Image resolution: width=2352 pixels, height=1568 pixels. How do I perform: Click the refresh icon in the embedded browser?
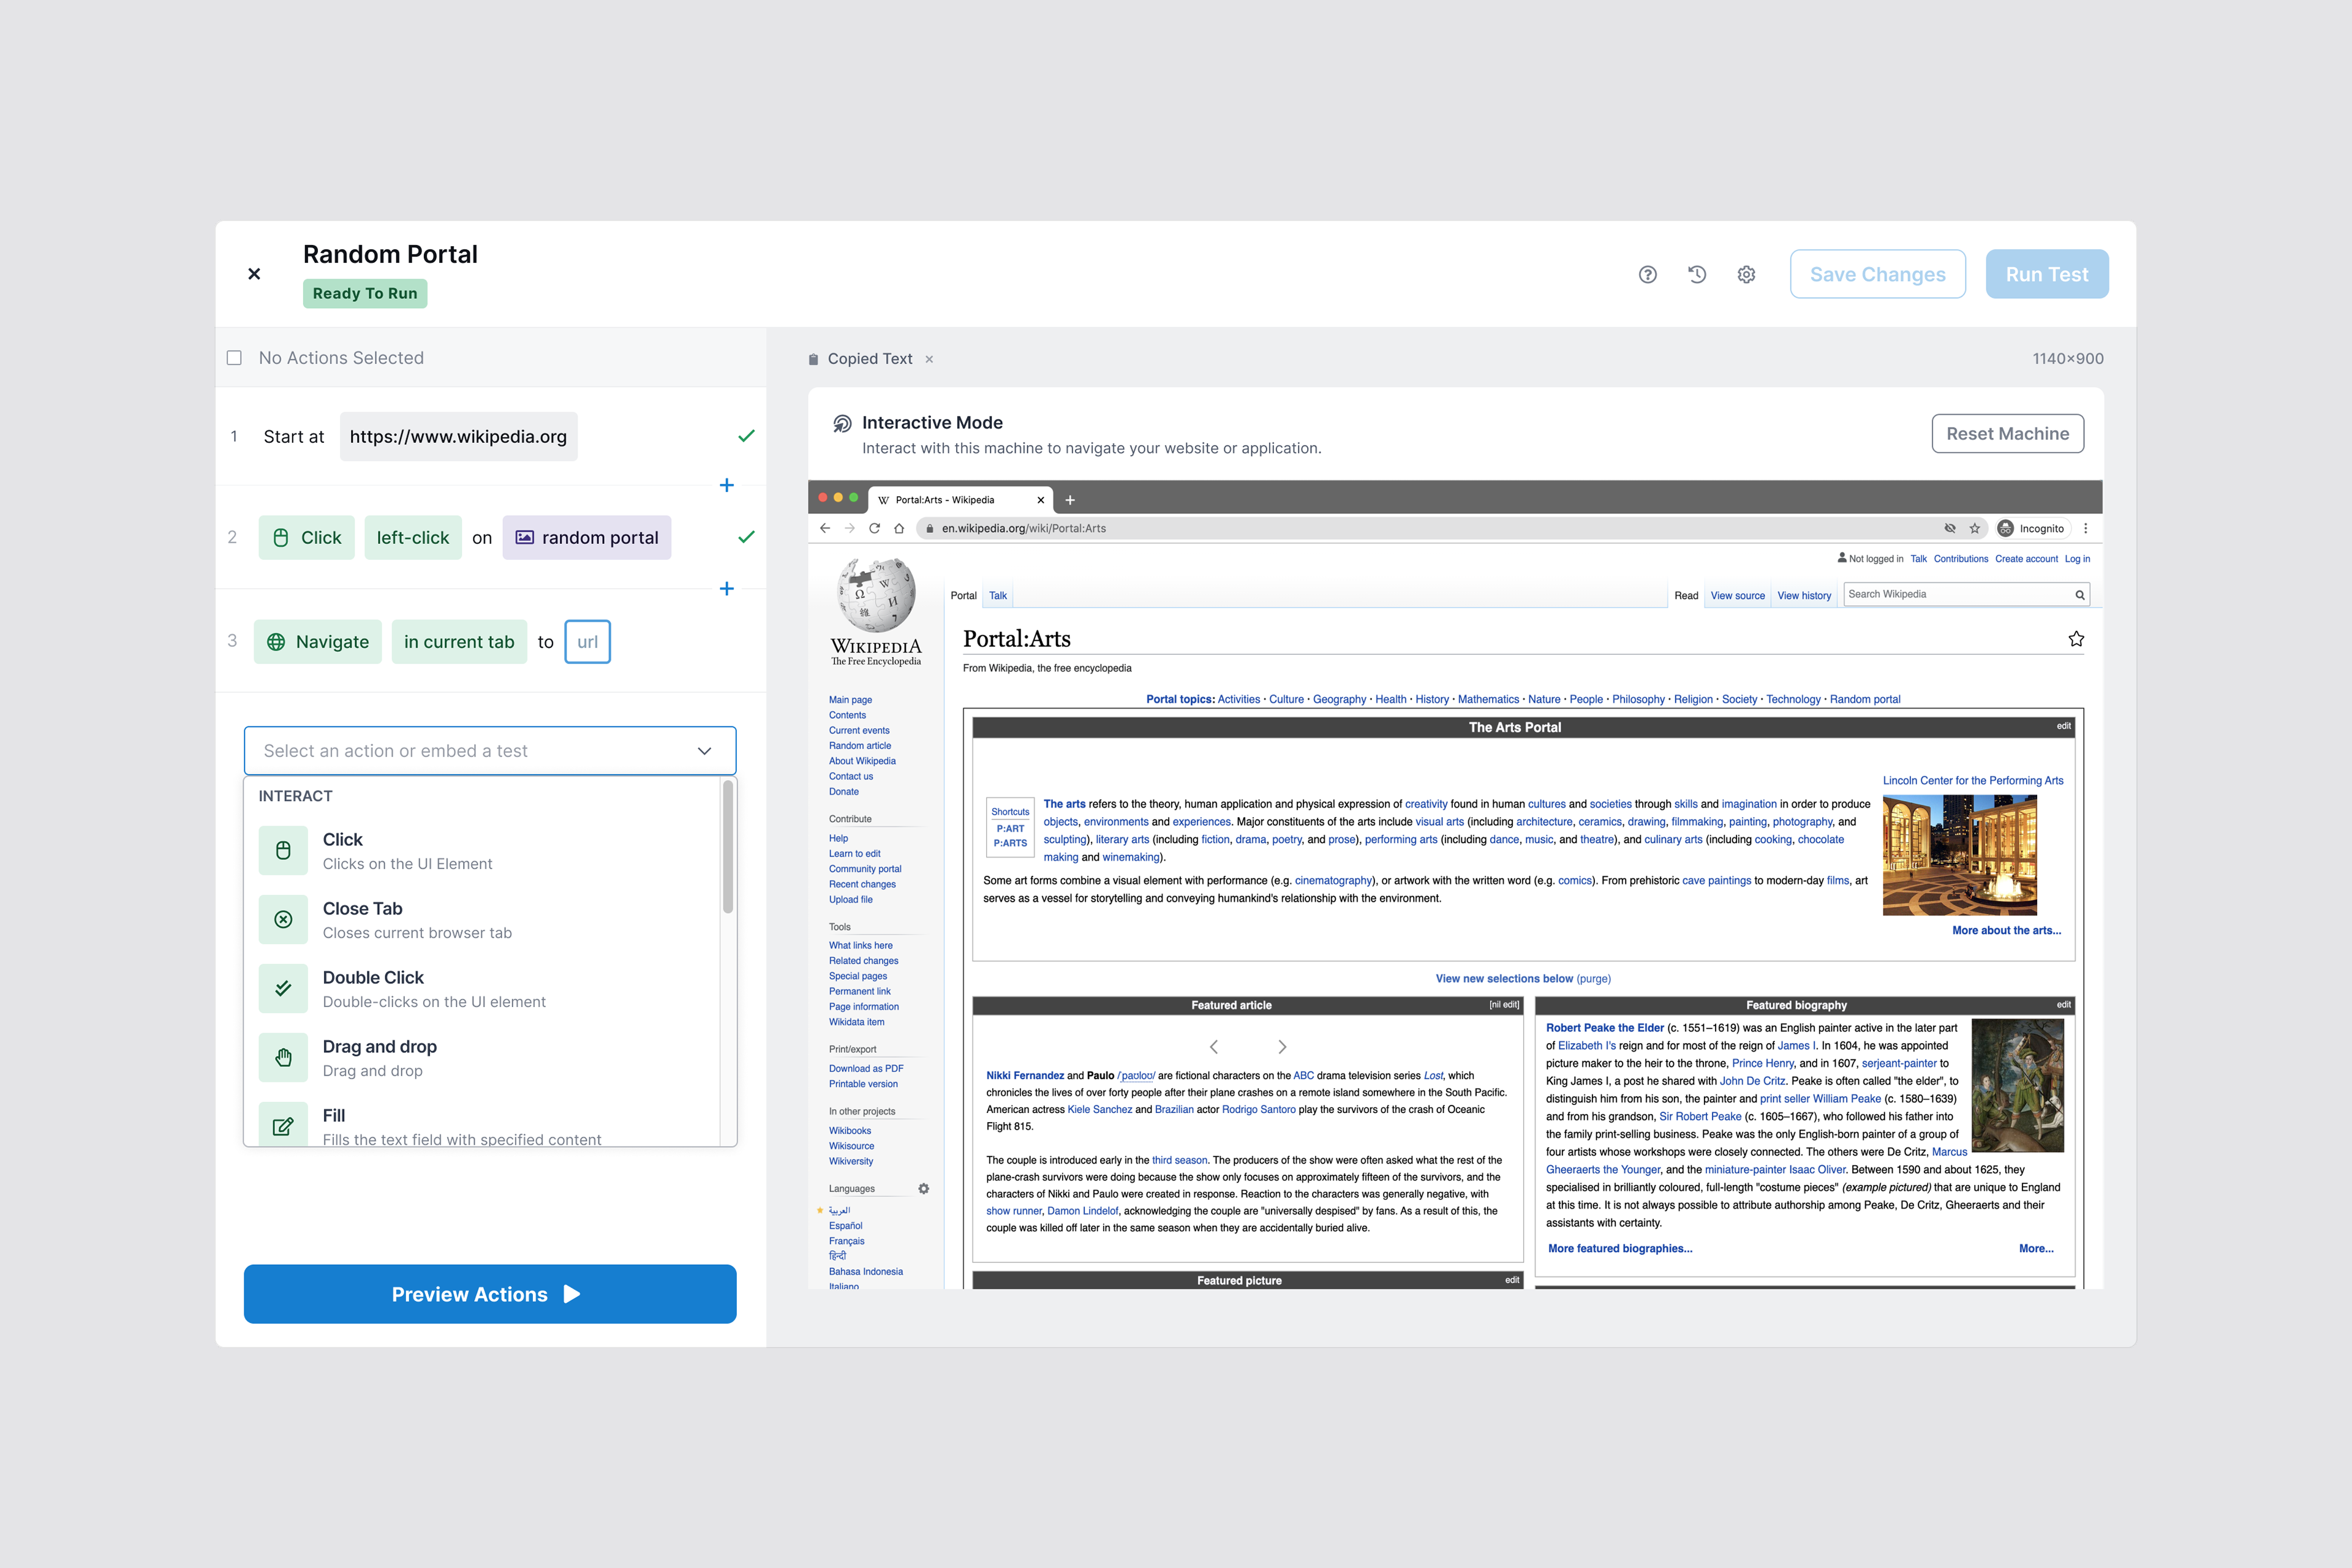(x=874, y=528)
